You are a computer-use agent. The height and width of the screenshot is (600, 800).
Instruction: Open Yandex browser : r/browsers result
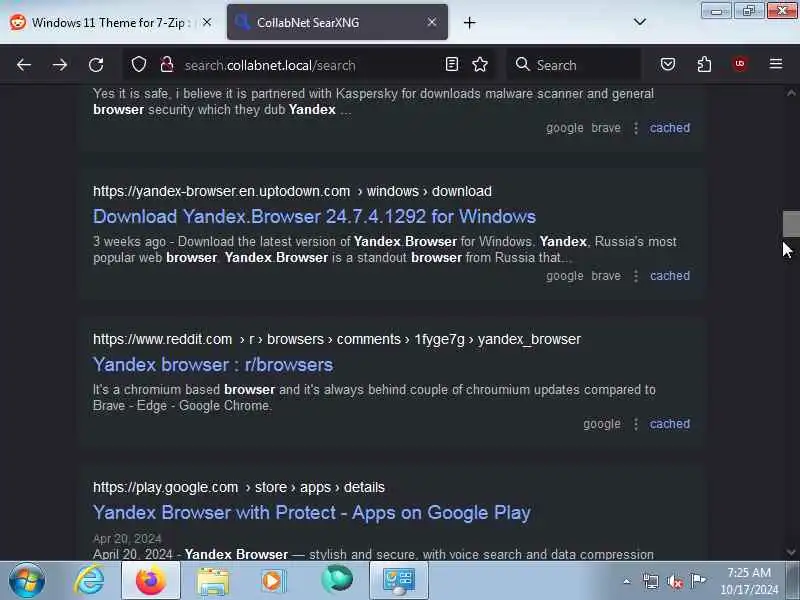click(213, 364)
